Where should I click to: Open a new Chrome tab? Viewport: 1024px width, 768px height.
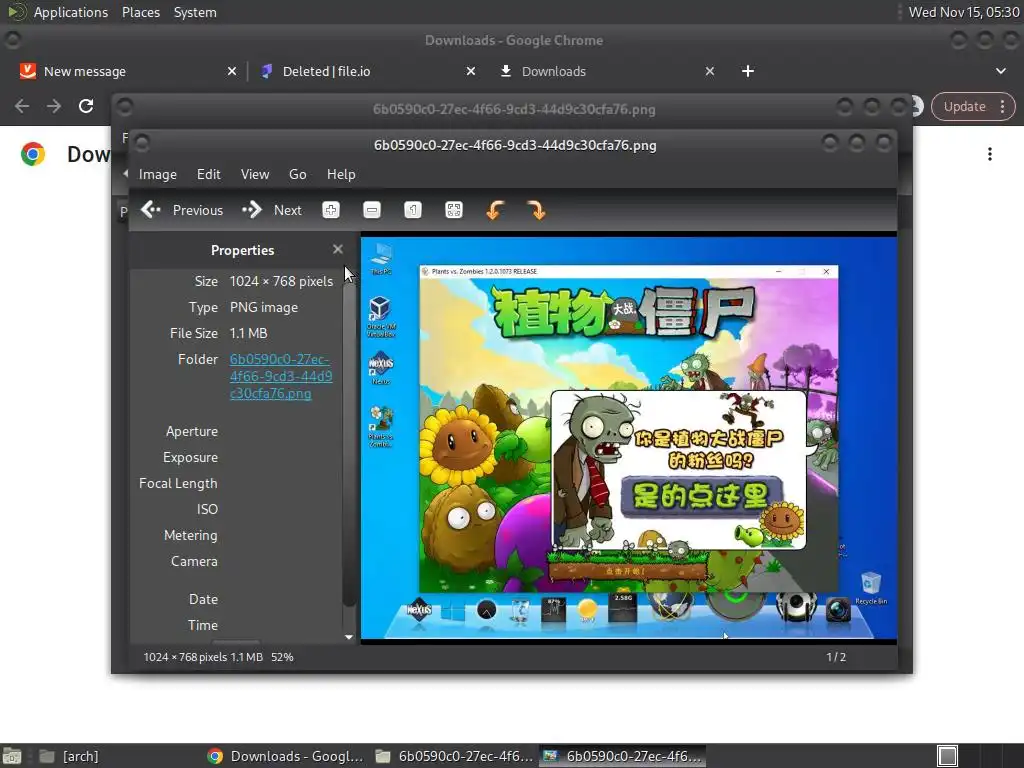748,71
